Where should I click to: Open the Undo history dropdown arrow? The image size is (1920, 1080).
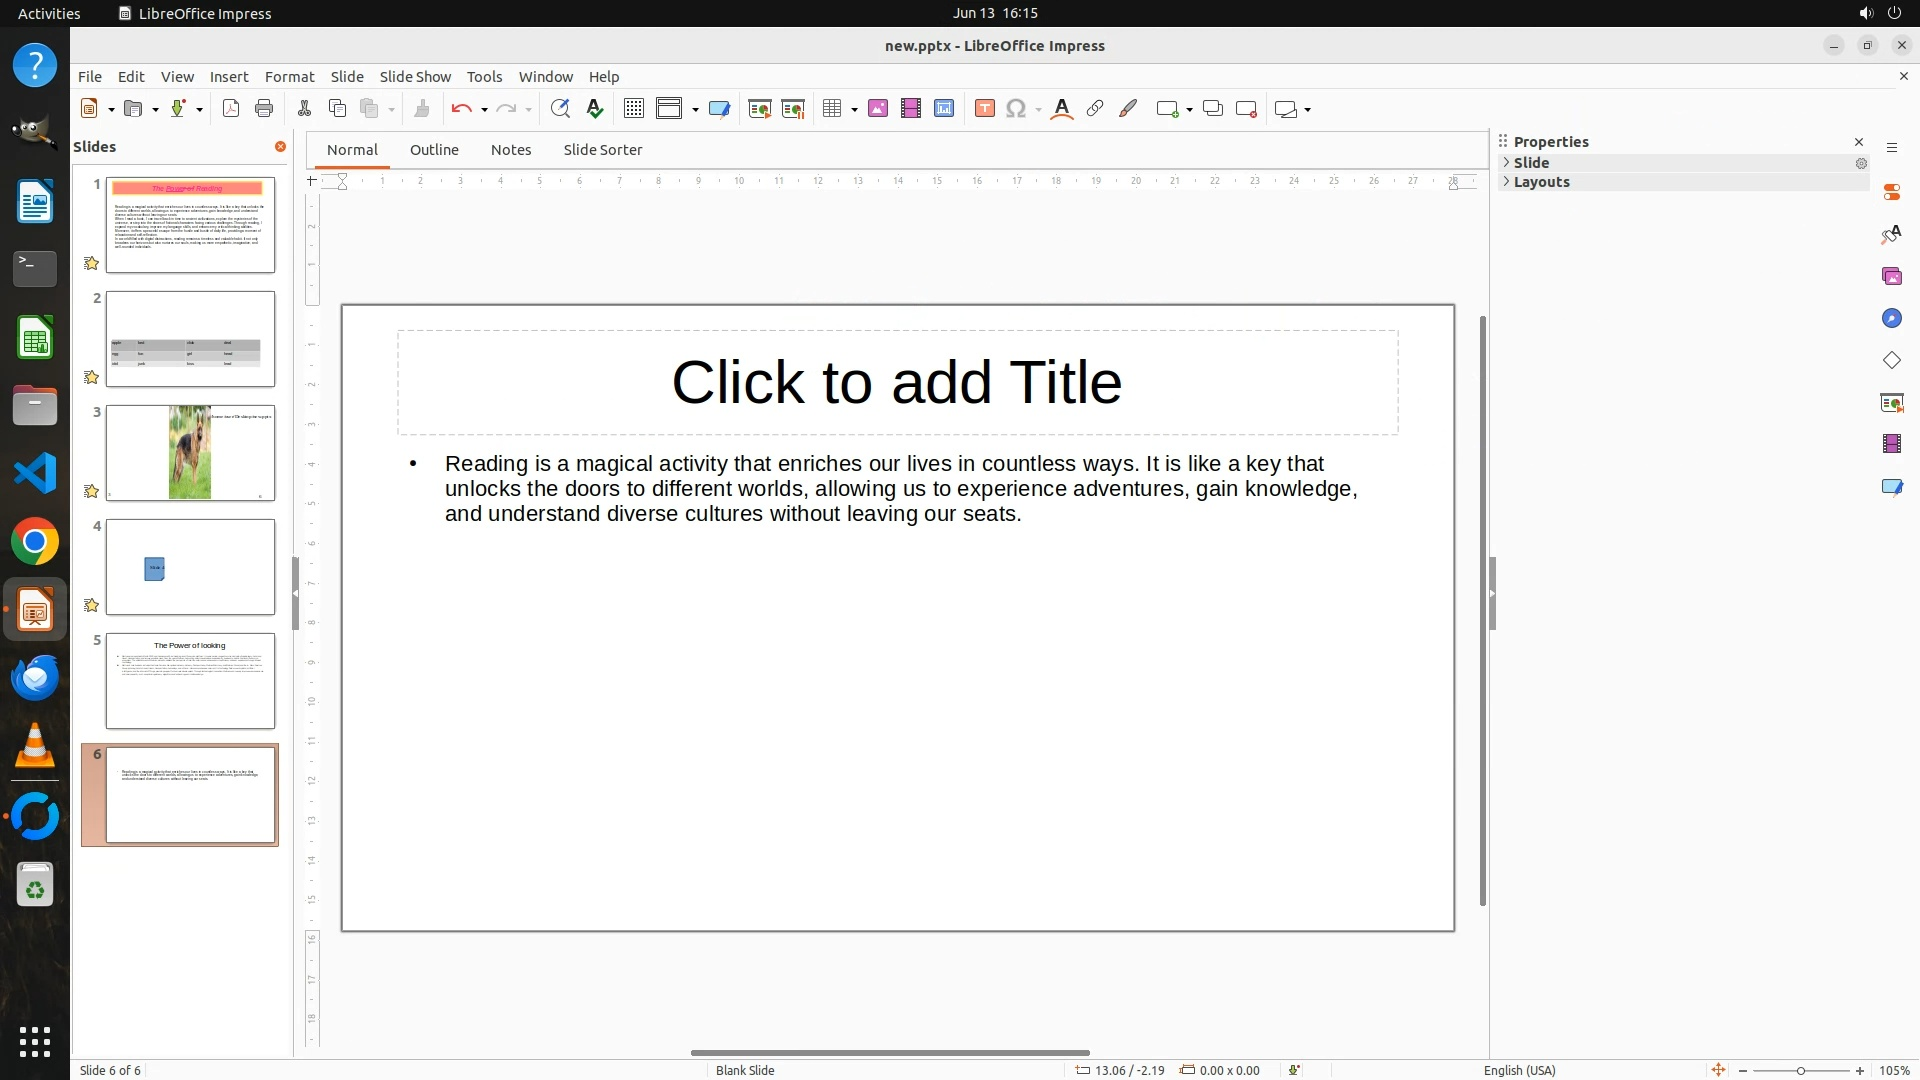pyautogui.click(x=484, y=110)
